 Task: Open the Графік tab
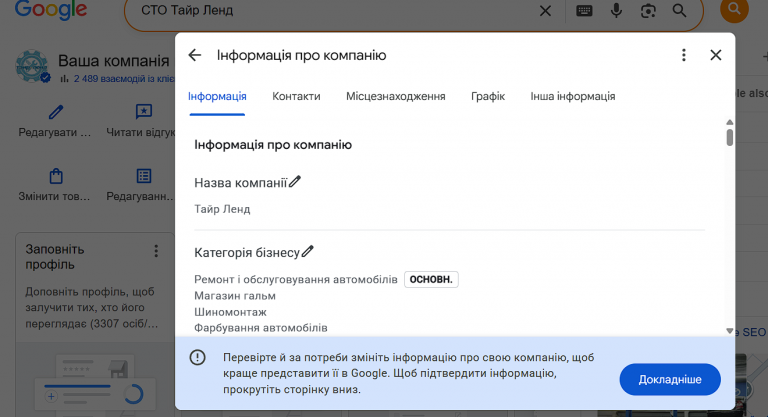click(488, 97)
